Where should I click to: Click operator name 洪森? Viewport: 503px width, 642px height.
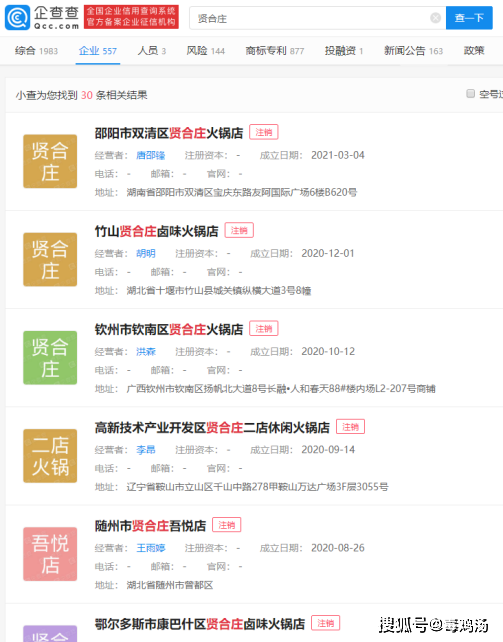146,352
